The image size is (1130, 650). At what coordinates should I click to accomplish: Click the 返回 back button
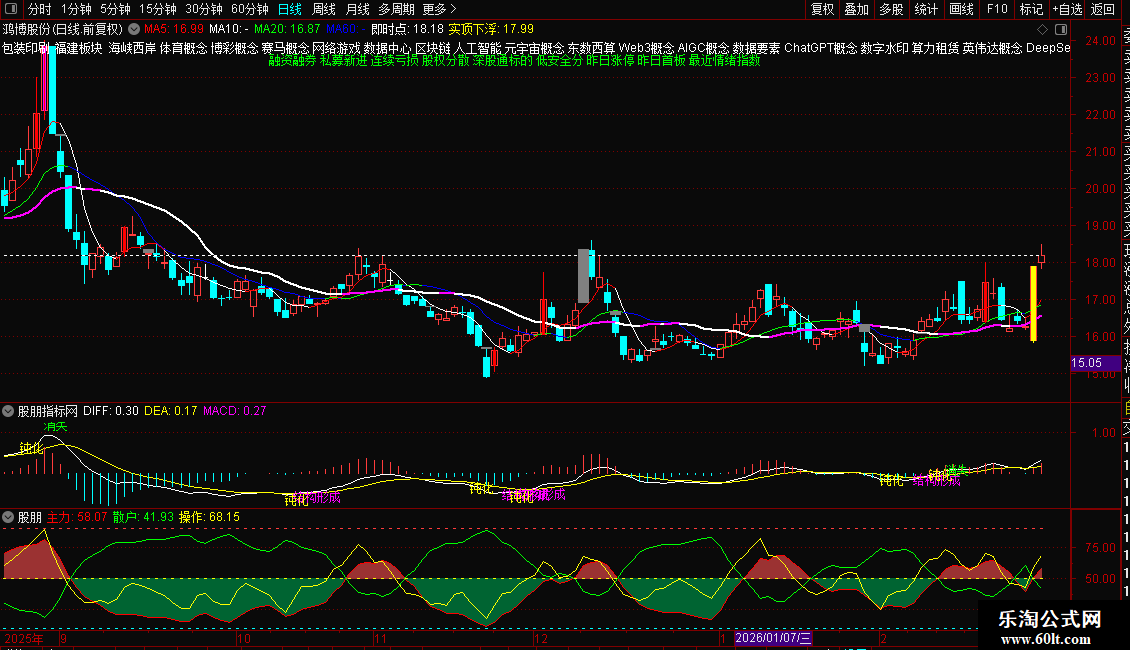(1102, 9)
